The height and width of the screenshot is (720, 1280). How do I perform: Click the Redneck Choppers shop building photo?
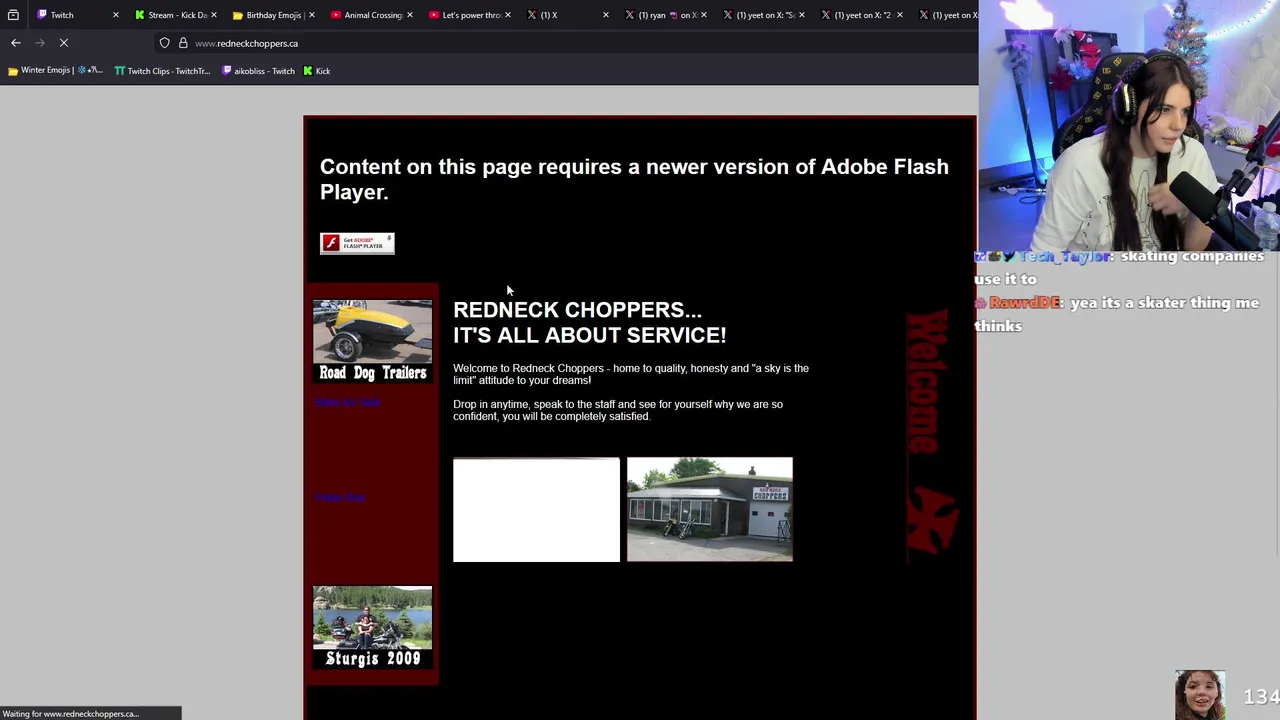pos(710,510)
